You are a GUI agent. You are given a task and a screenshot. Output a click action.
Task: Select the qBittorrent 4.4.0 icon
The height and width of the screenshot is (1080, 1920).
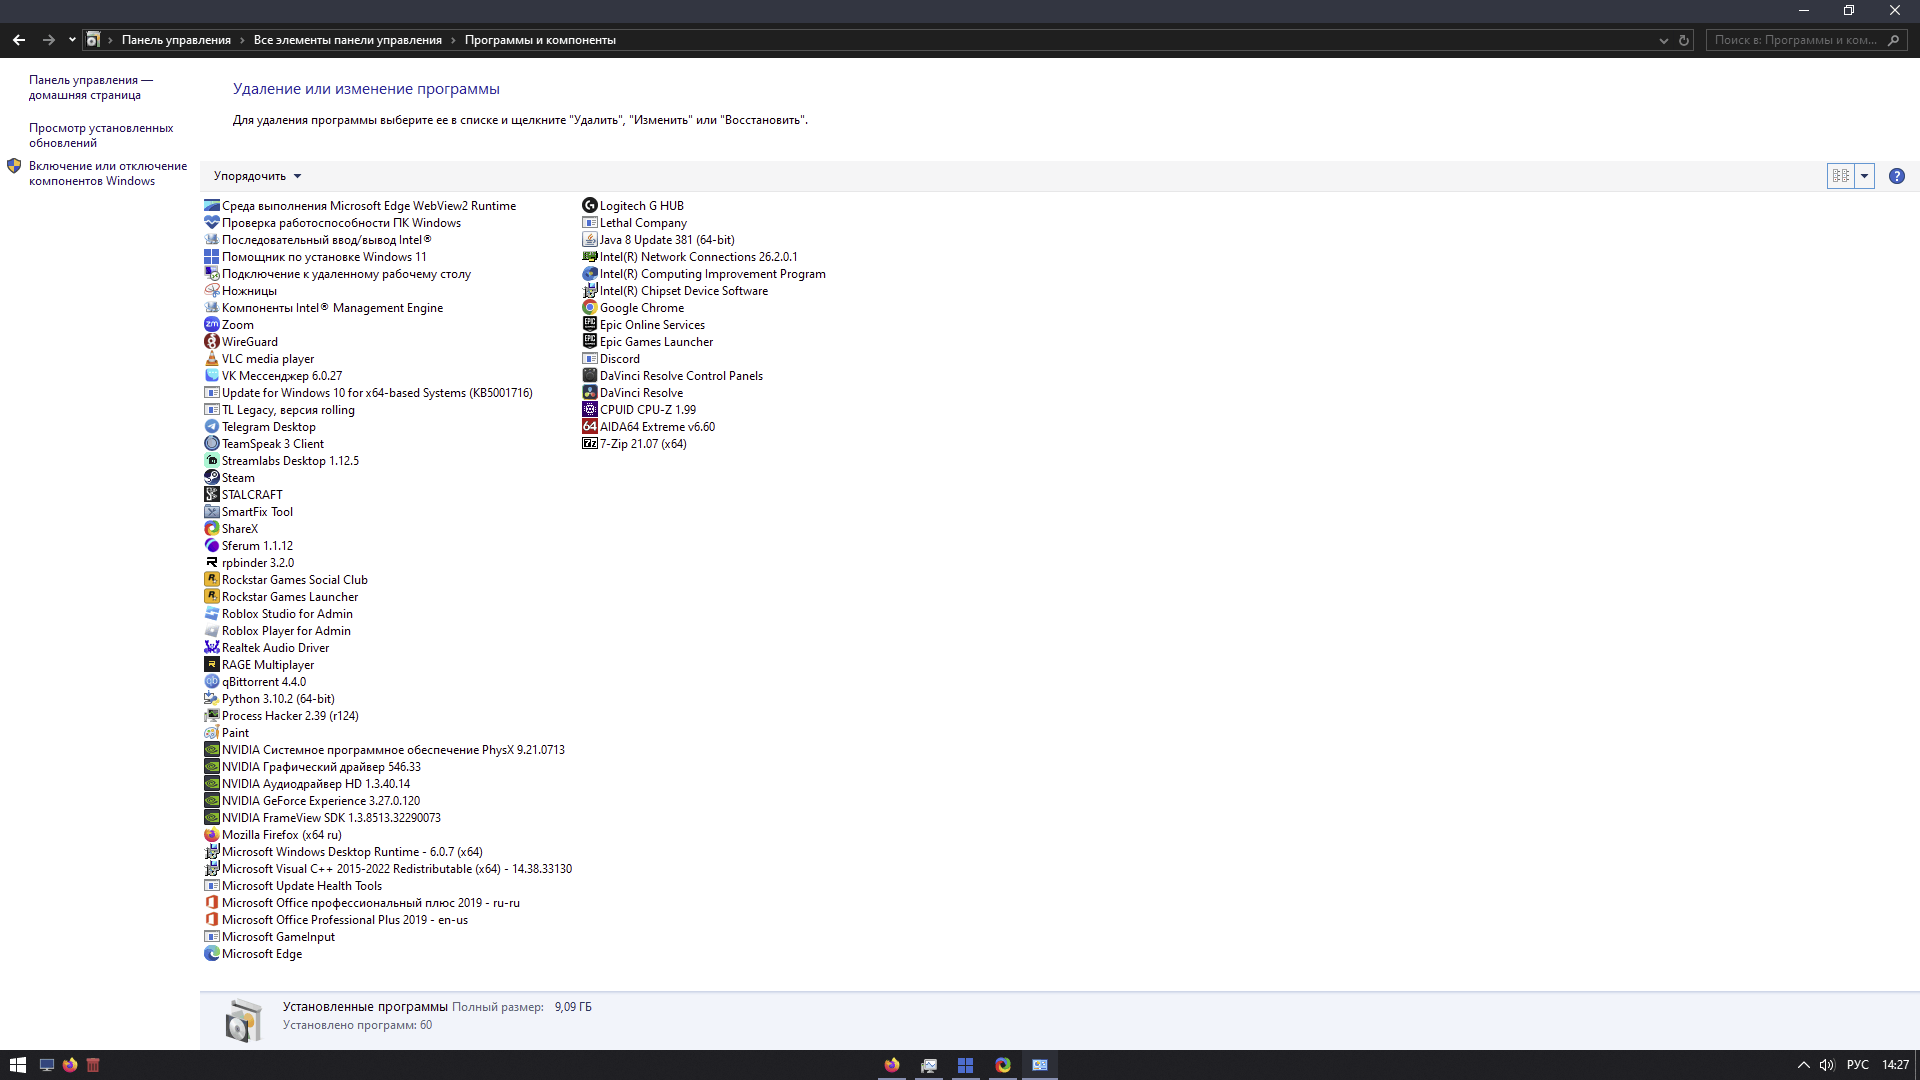click(211, 682)
